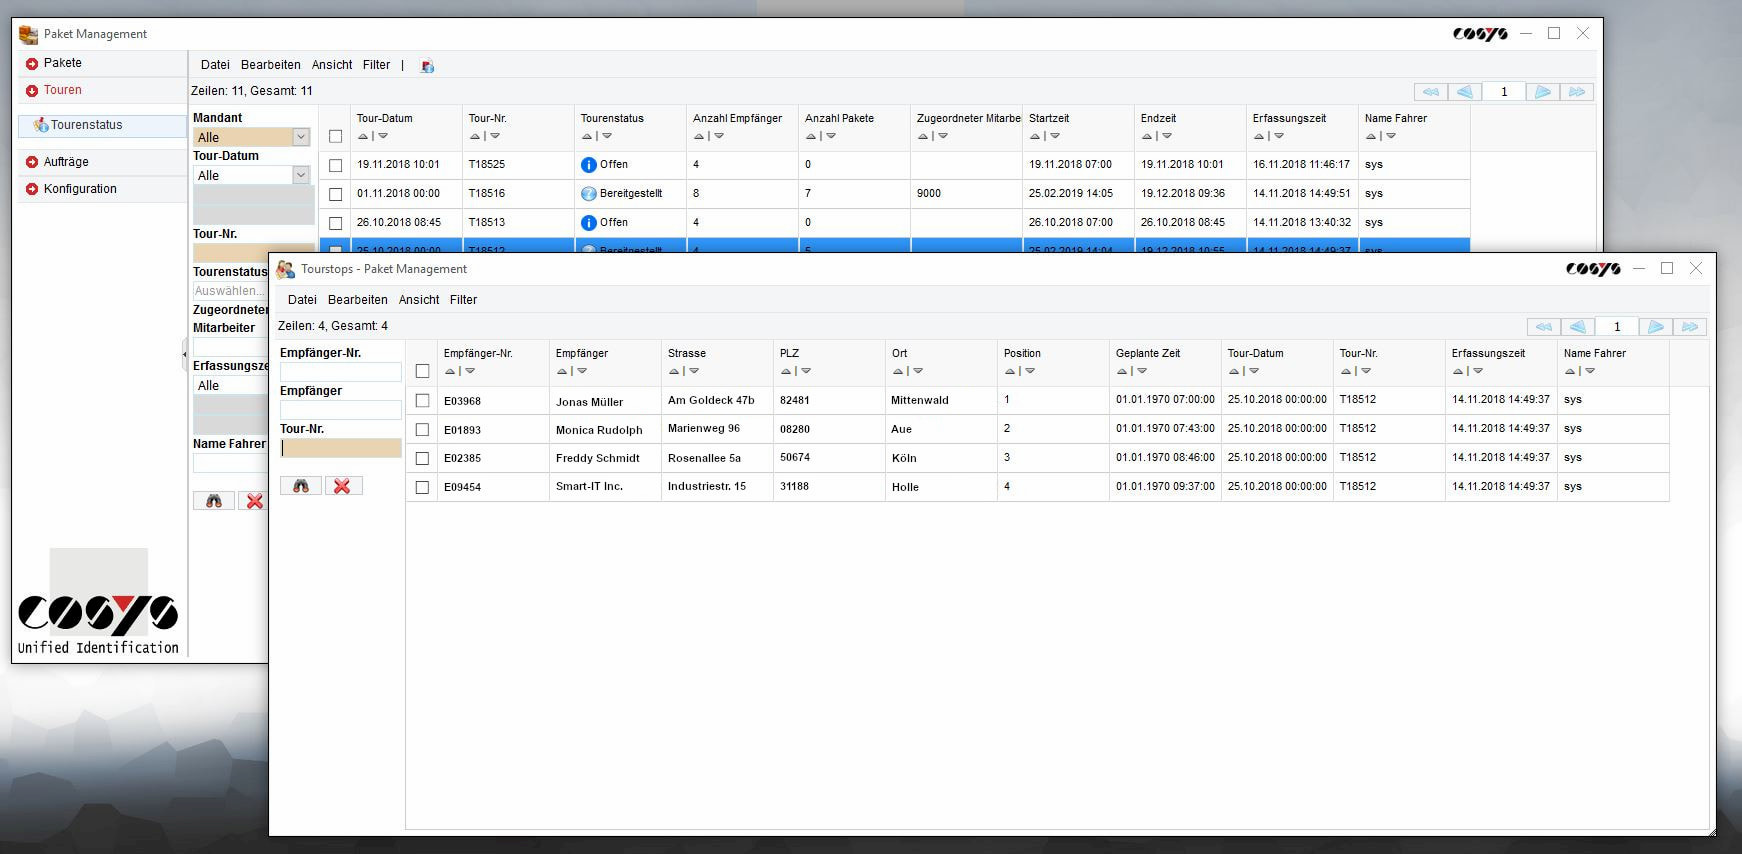This screenshot has width=1742, height=854.
Task: Go to previous page in Paket Management
Action: click(x=1464, y=92)
